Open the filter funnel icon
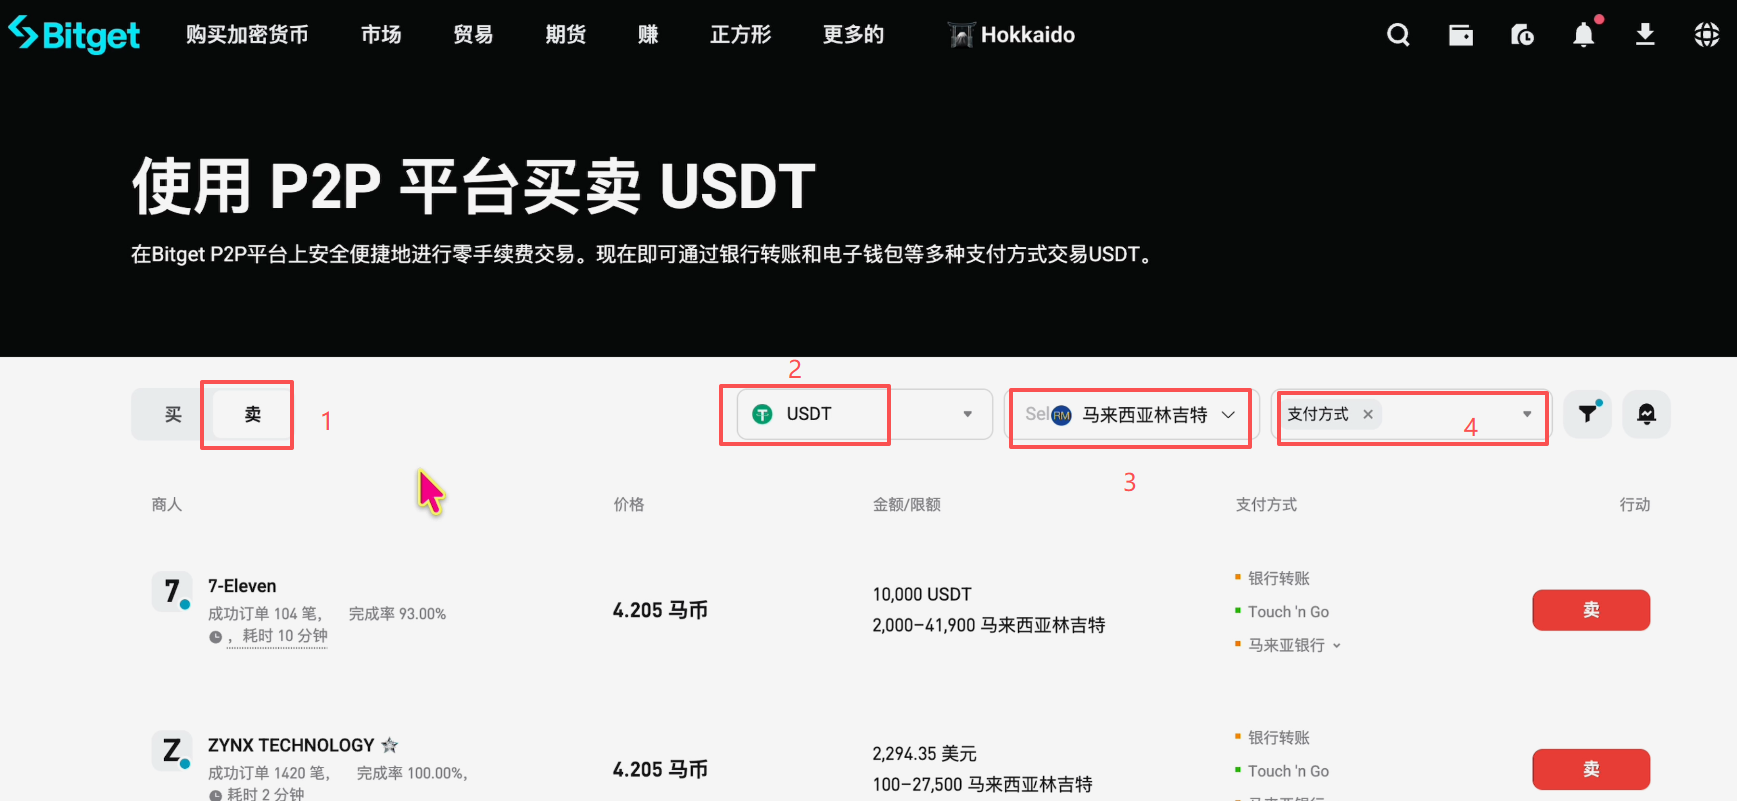Image resolution: width=1737 pixels, height=801 pixels. coord(1588,414)
